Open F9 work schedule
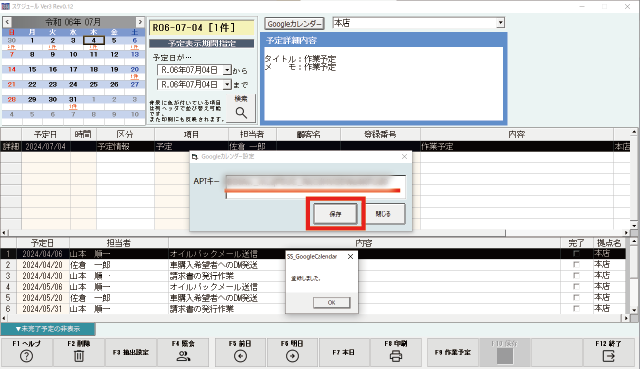This screenshot has height=369, width=640. tap(453, 351)
